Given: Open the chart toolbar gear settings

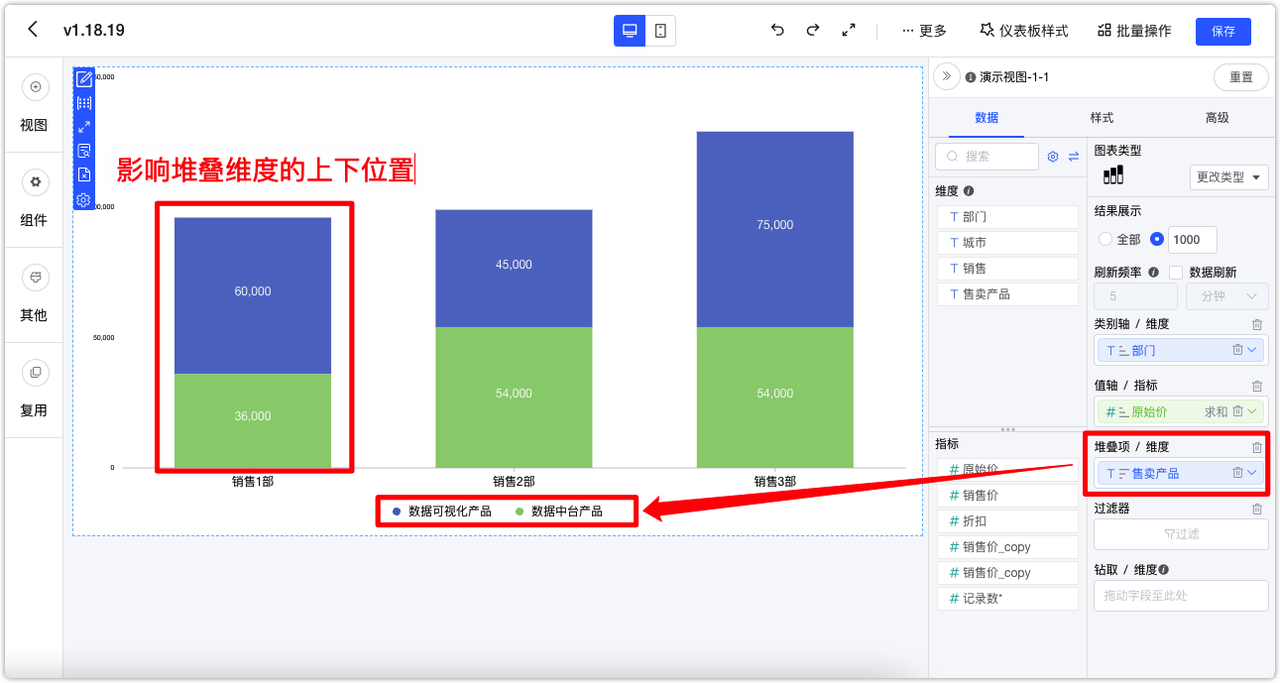Looking at the screenshot, I should 84,200.
